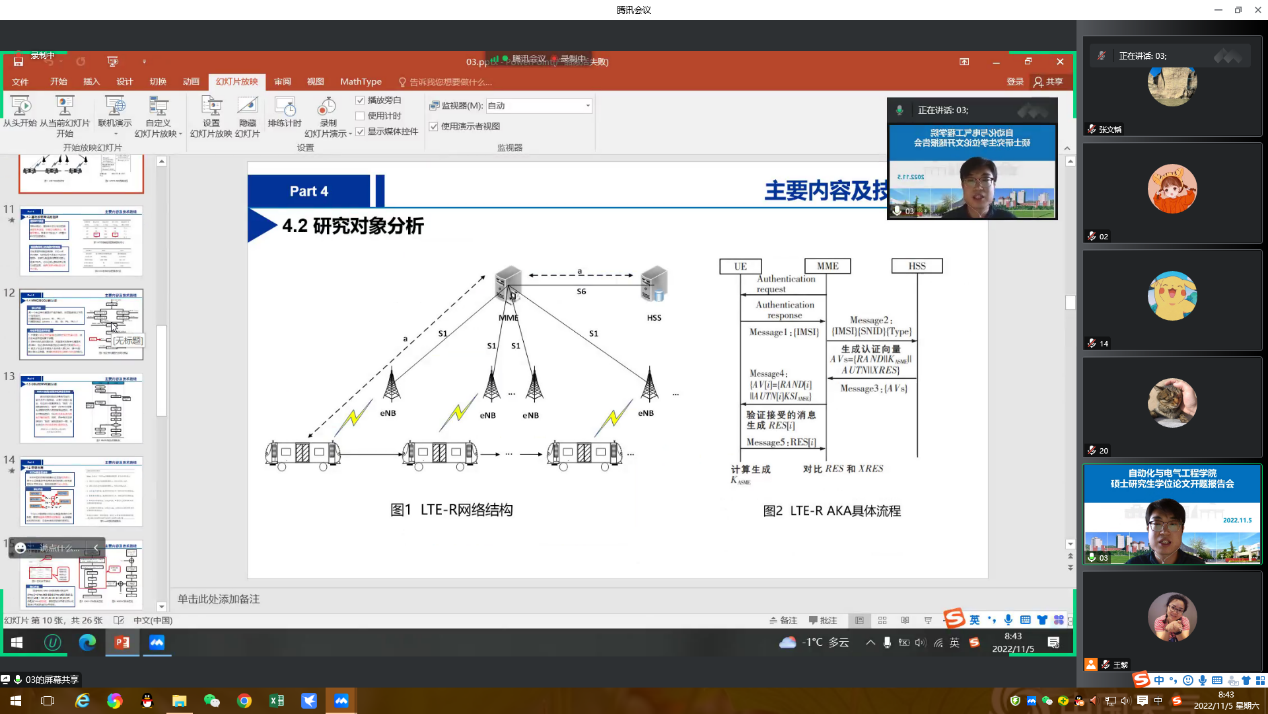
Task: Click Excel icon in outer taskbar
Action: point(277,701)
